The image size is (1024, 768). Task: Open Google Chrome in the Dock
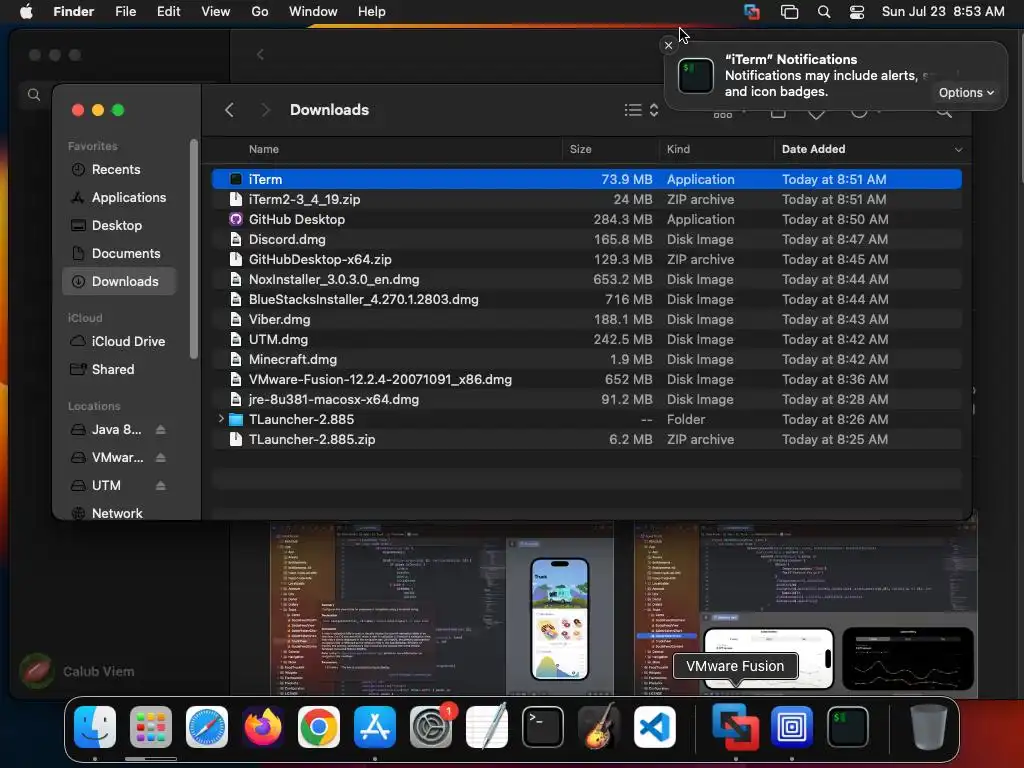coord(319,727)
